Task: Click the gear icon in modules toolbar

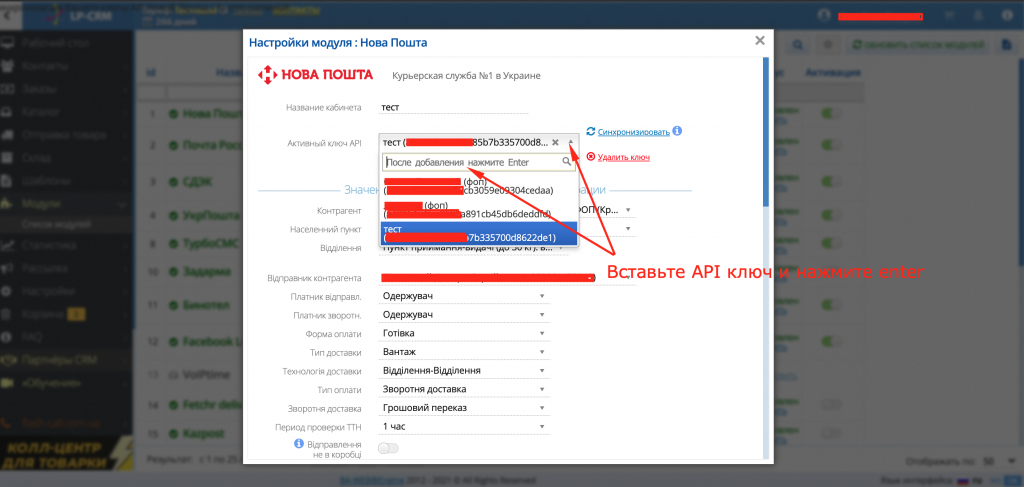Action: pyautogui.click(x=827, y=45)
